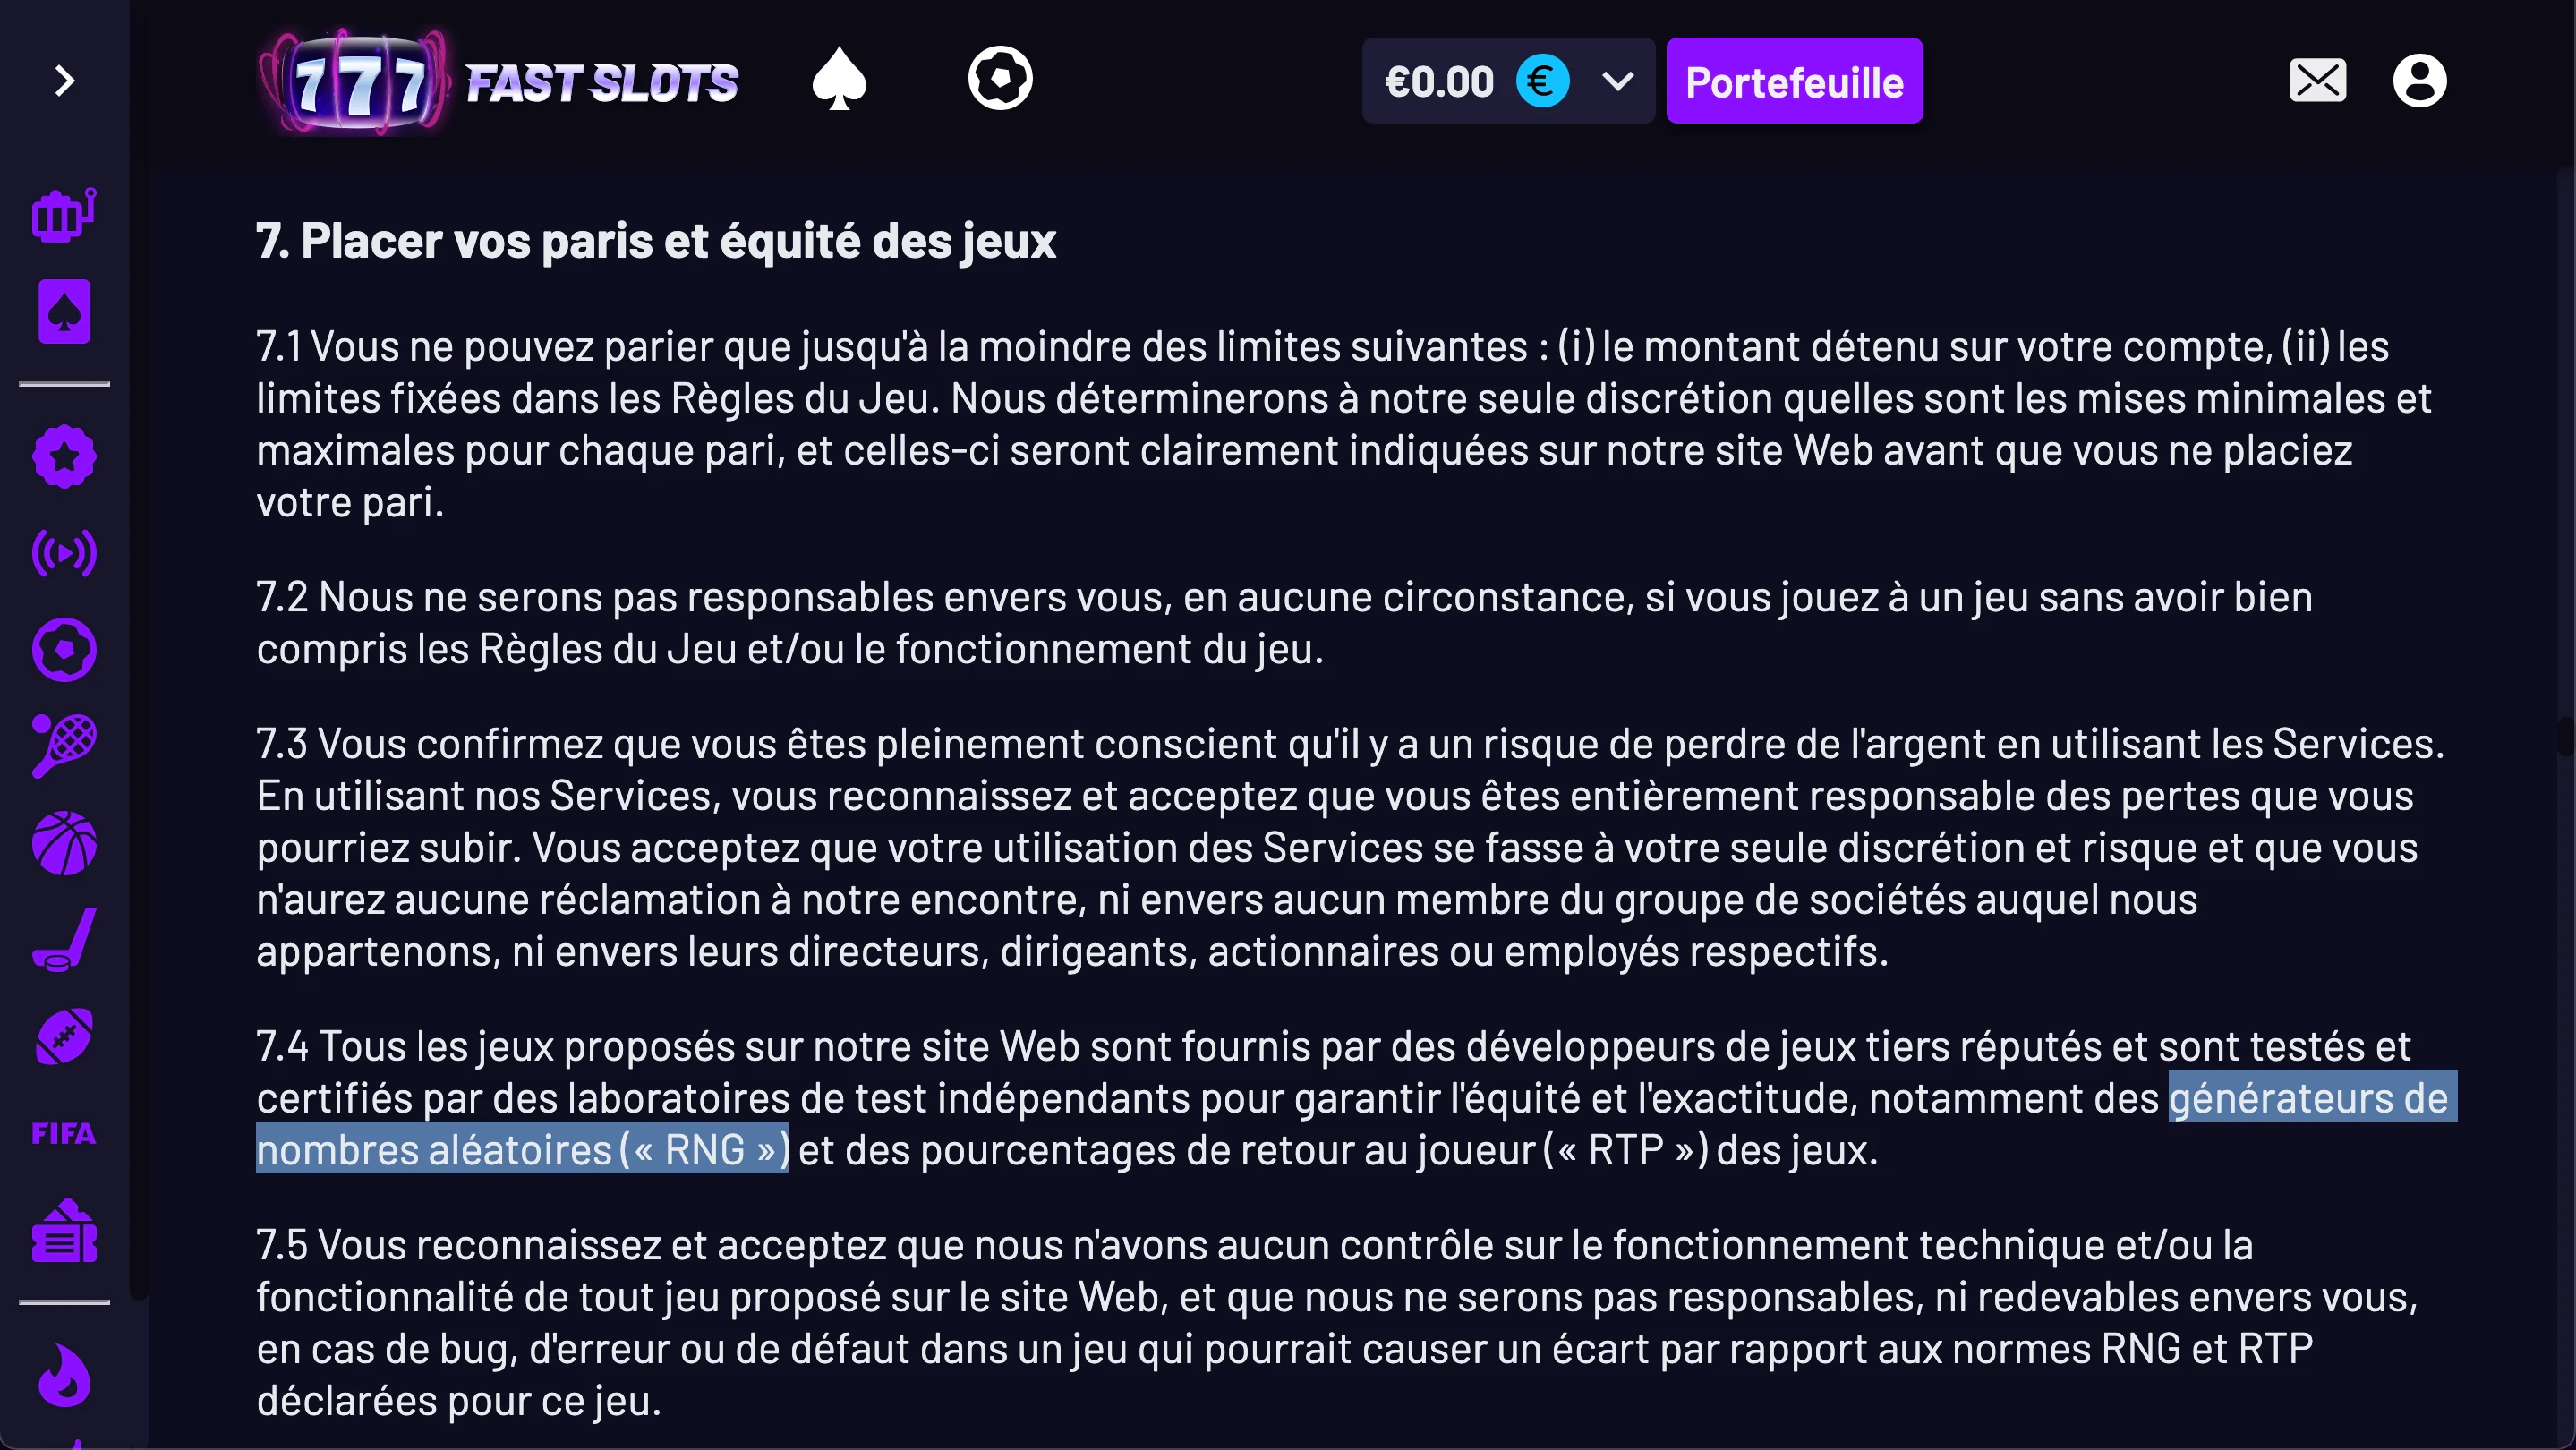
Task: Select the ice hockey stick icon
Action: click(64, 940)
